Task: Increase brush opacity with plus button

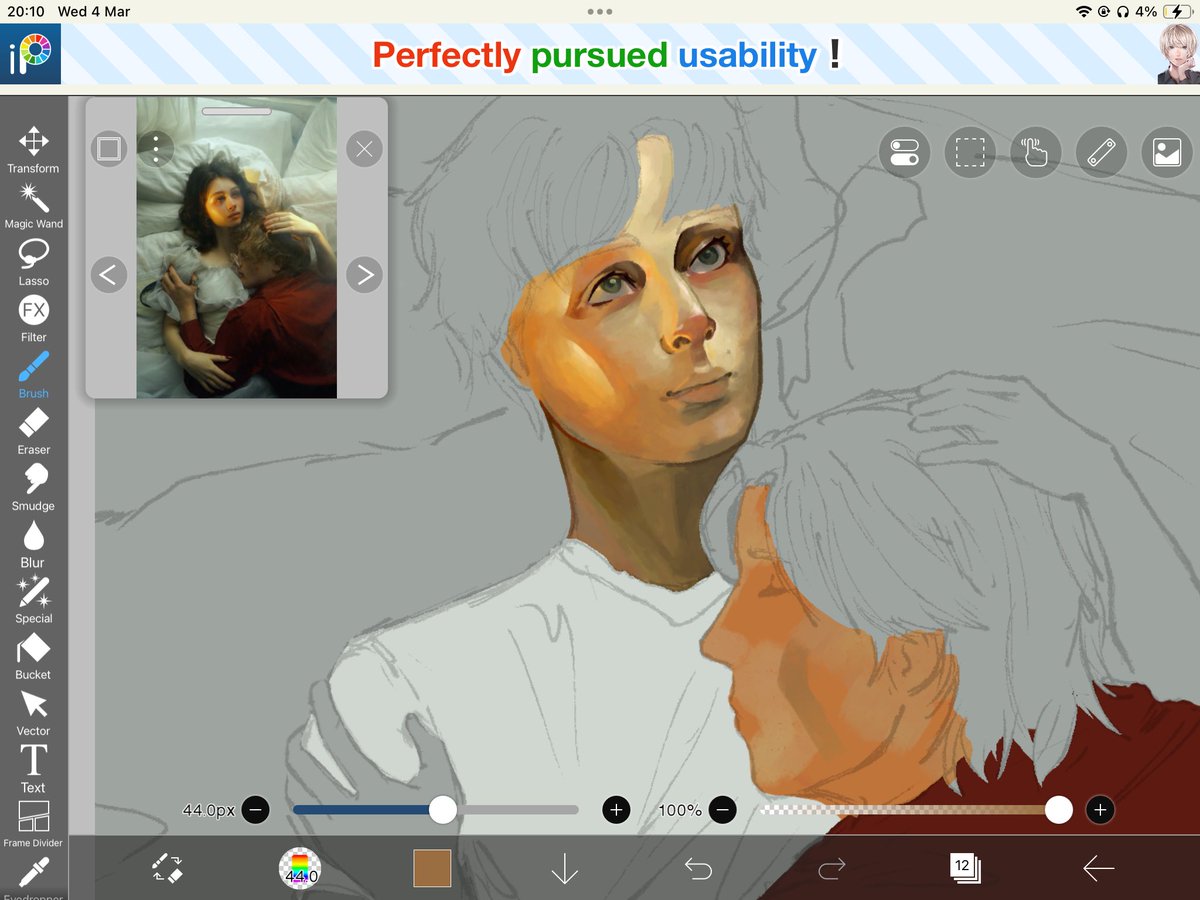Action: tap(1100, 810)
